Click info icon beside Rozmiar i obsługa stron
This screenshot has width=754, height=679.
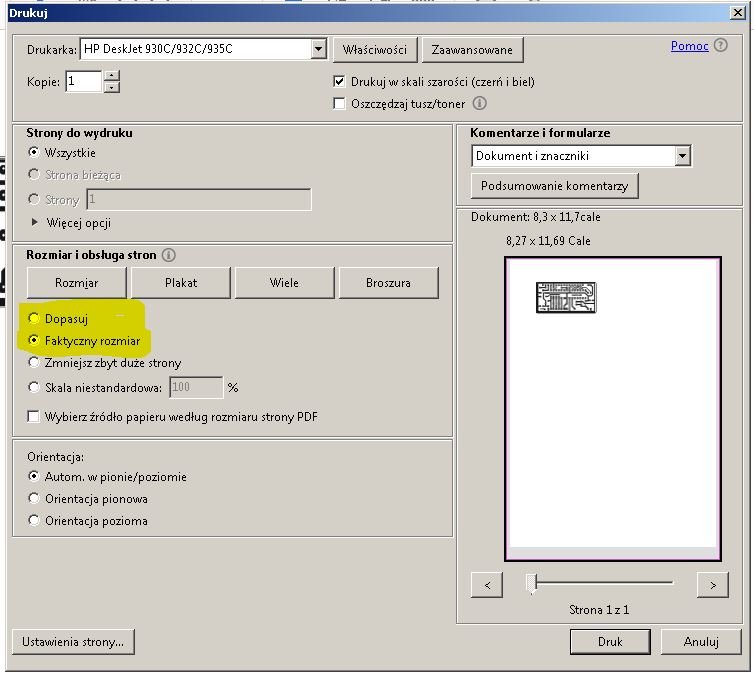click(169, 255)
